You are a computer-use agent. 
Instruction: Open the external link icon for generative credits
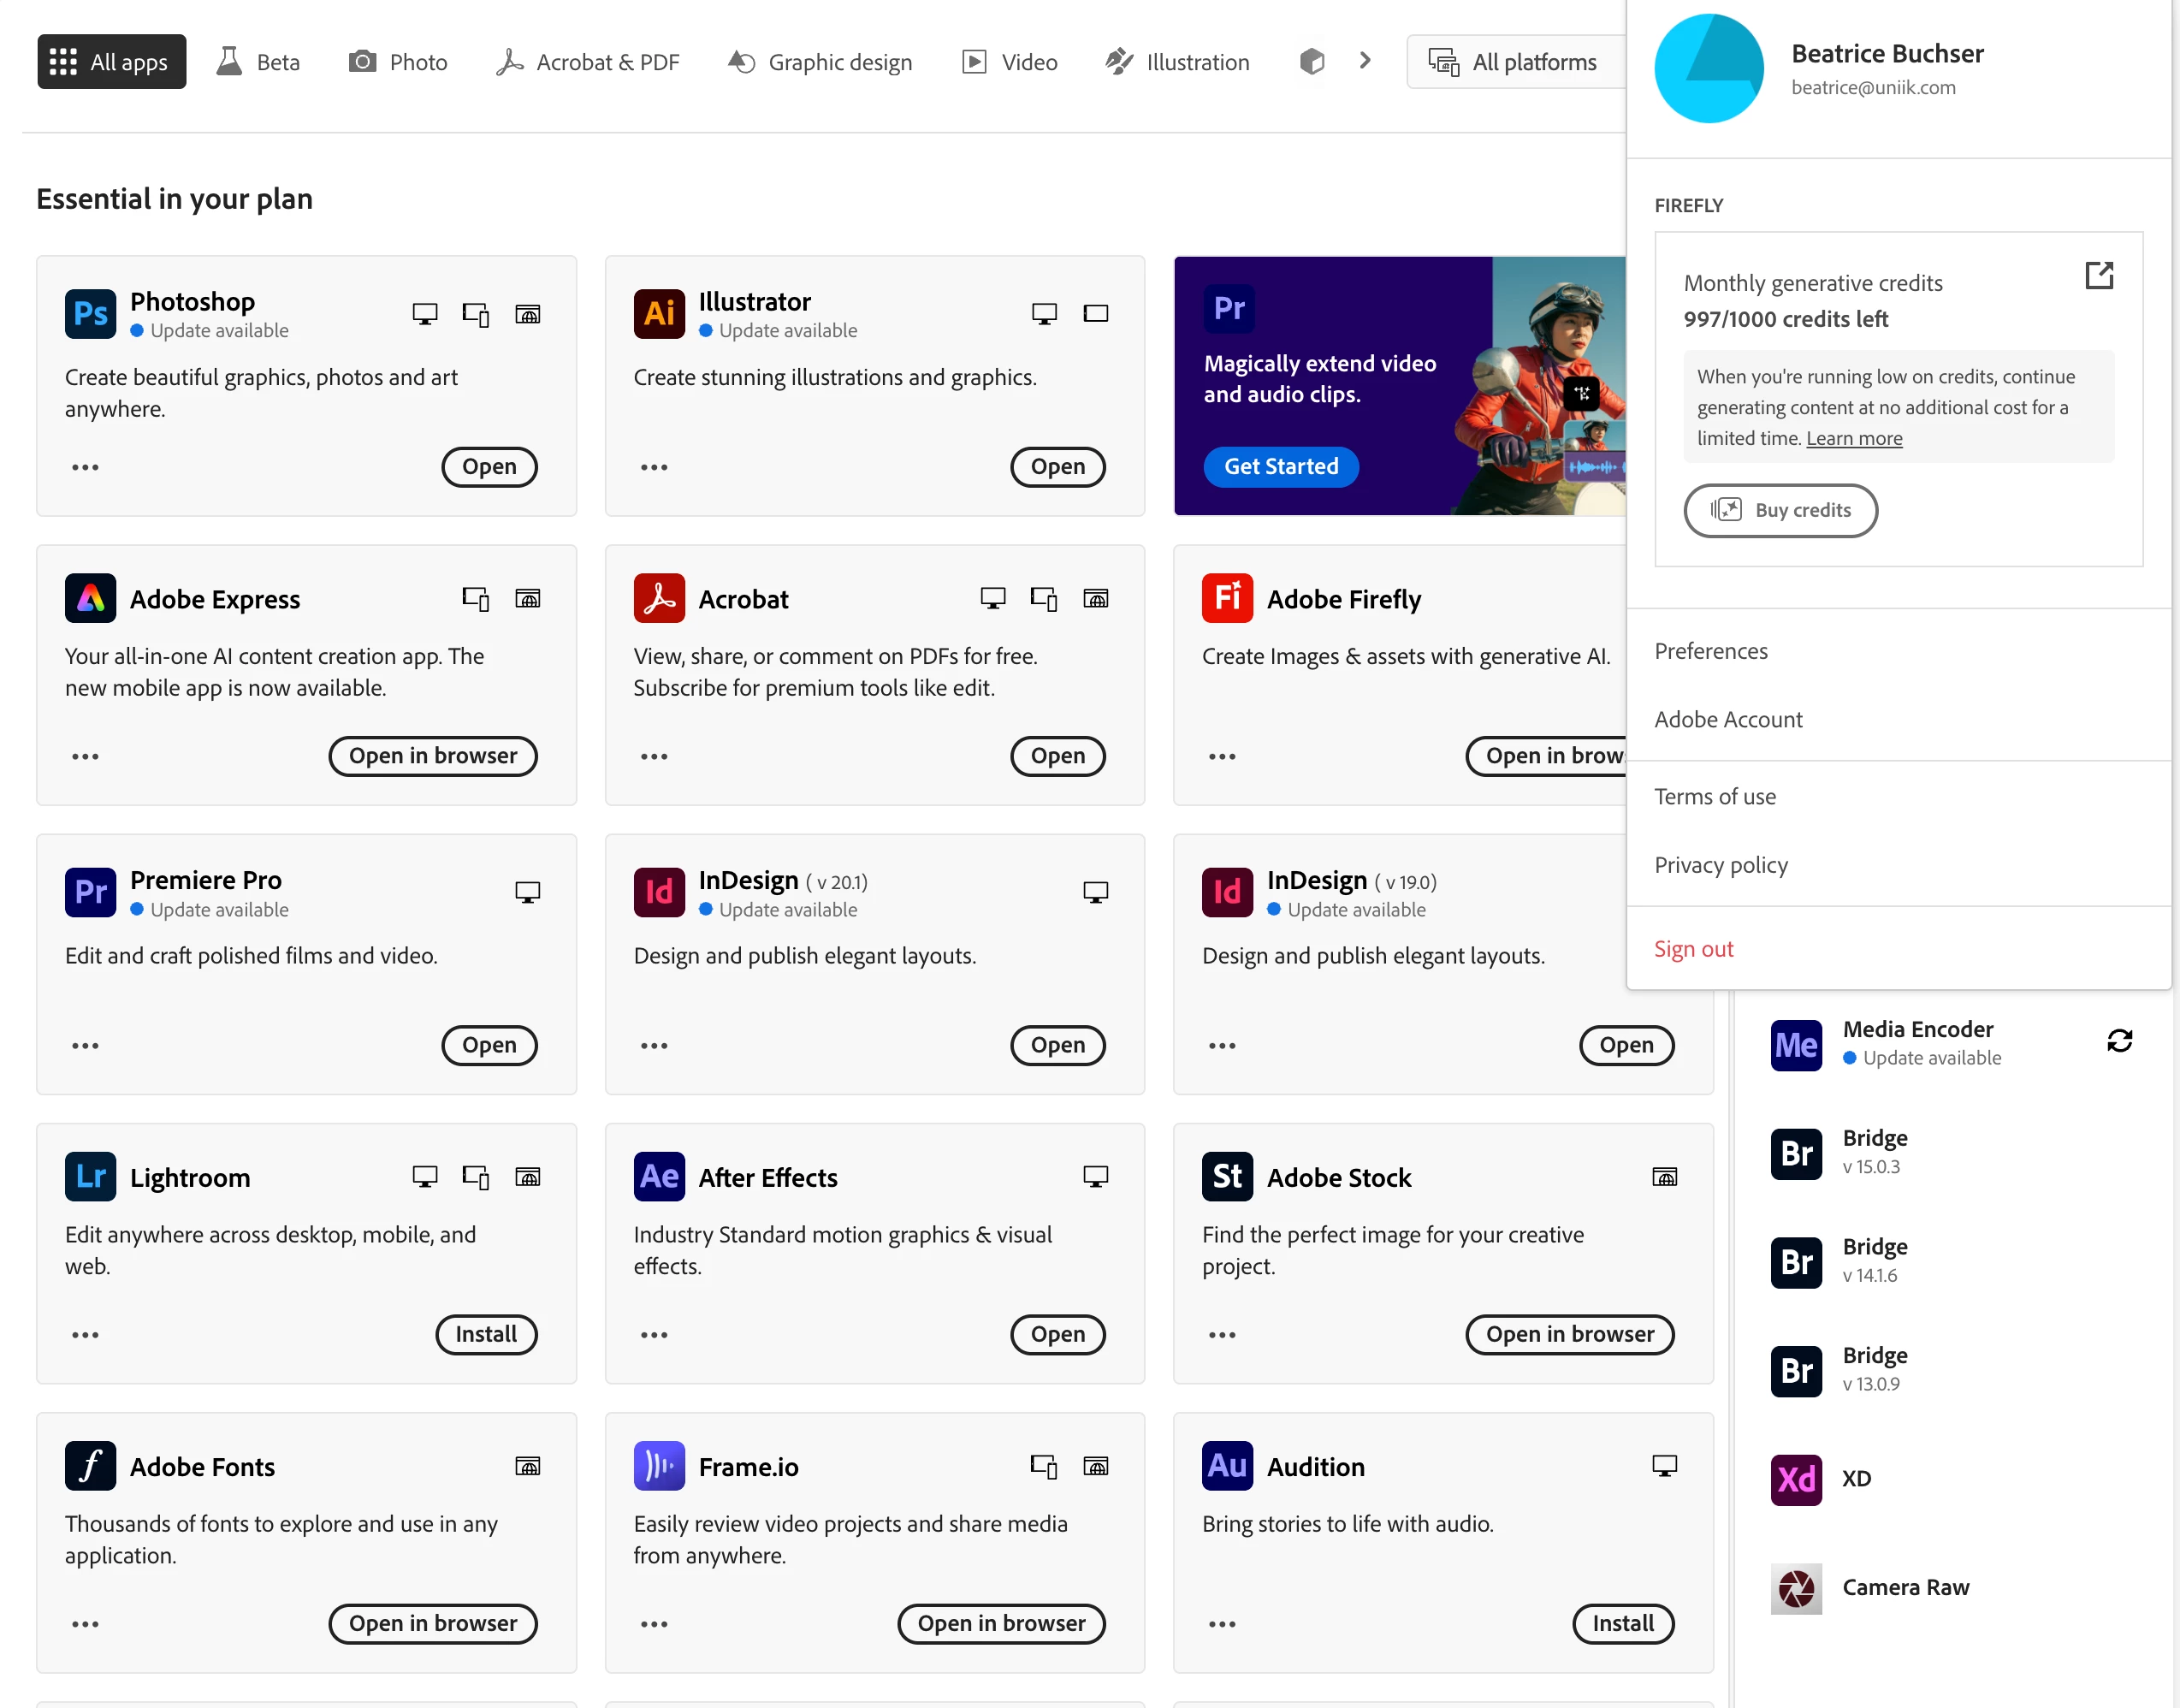2098,276
